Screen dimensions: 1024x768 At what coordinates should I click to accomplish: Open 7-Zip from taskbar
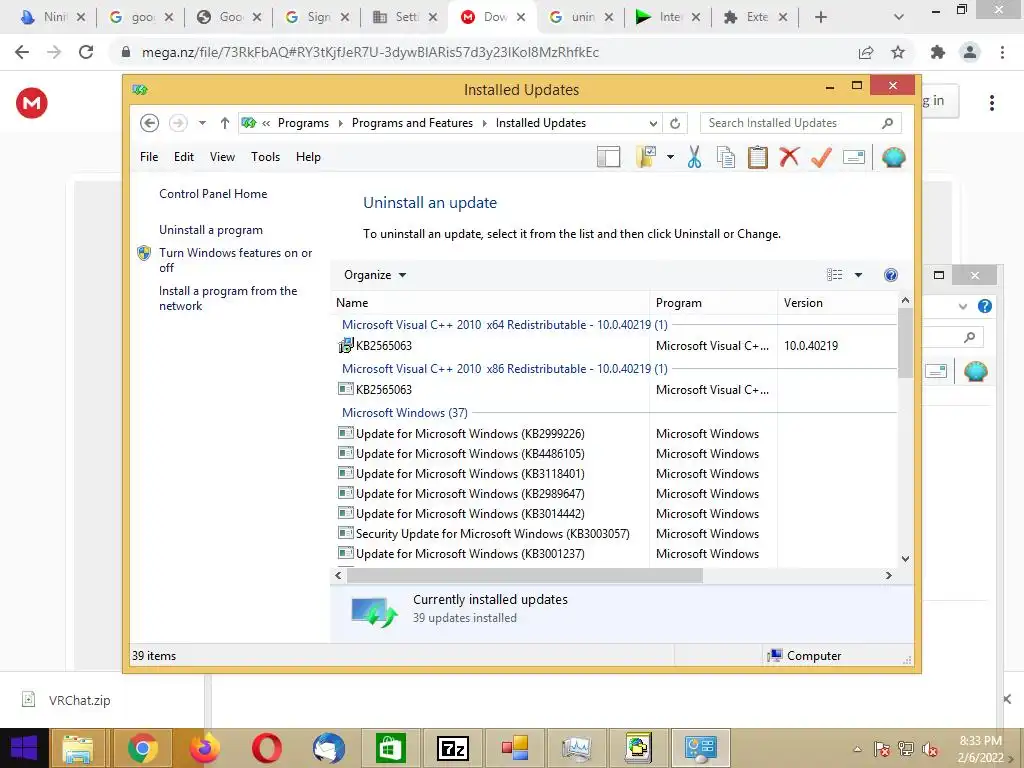click(x=453, y=748)
